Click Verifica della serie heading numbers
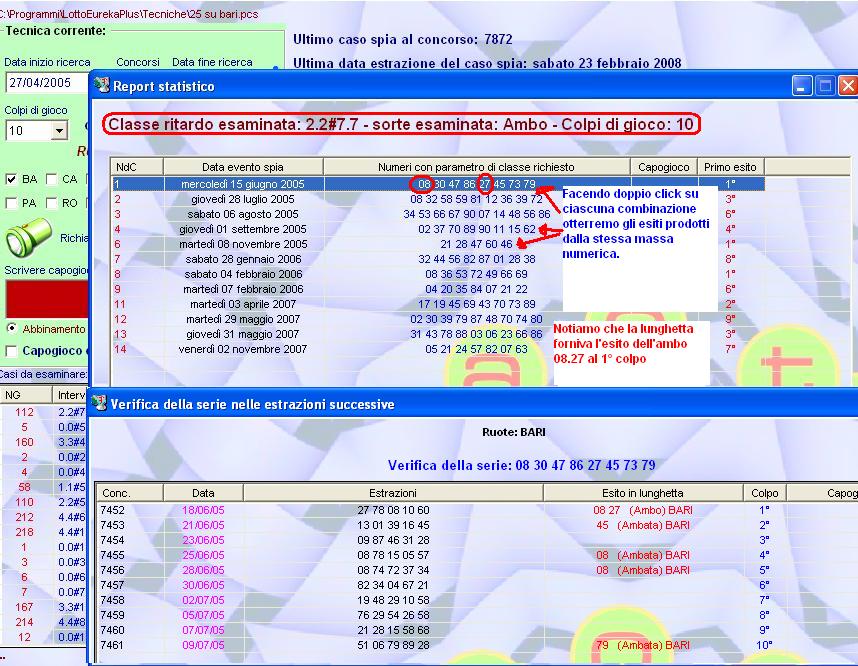 585,465
